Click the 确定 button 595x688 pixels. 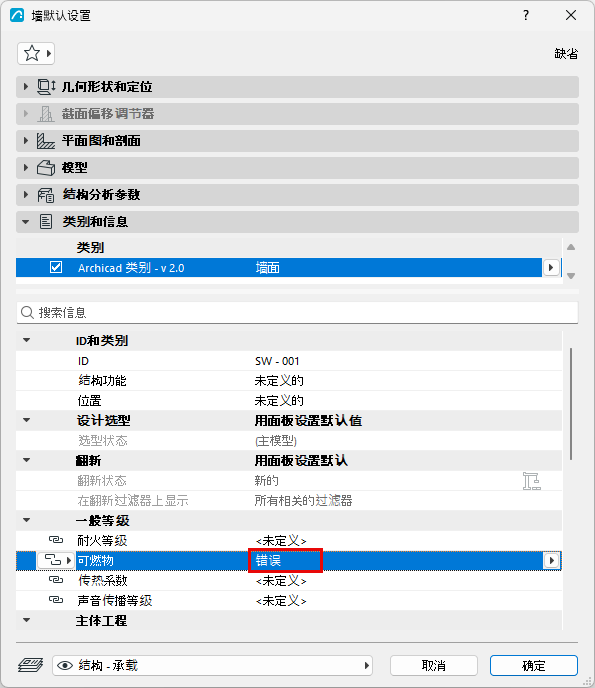534,666
